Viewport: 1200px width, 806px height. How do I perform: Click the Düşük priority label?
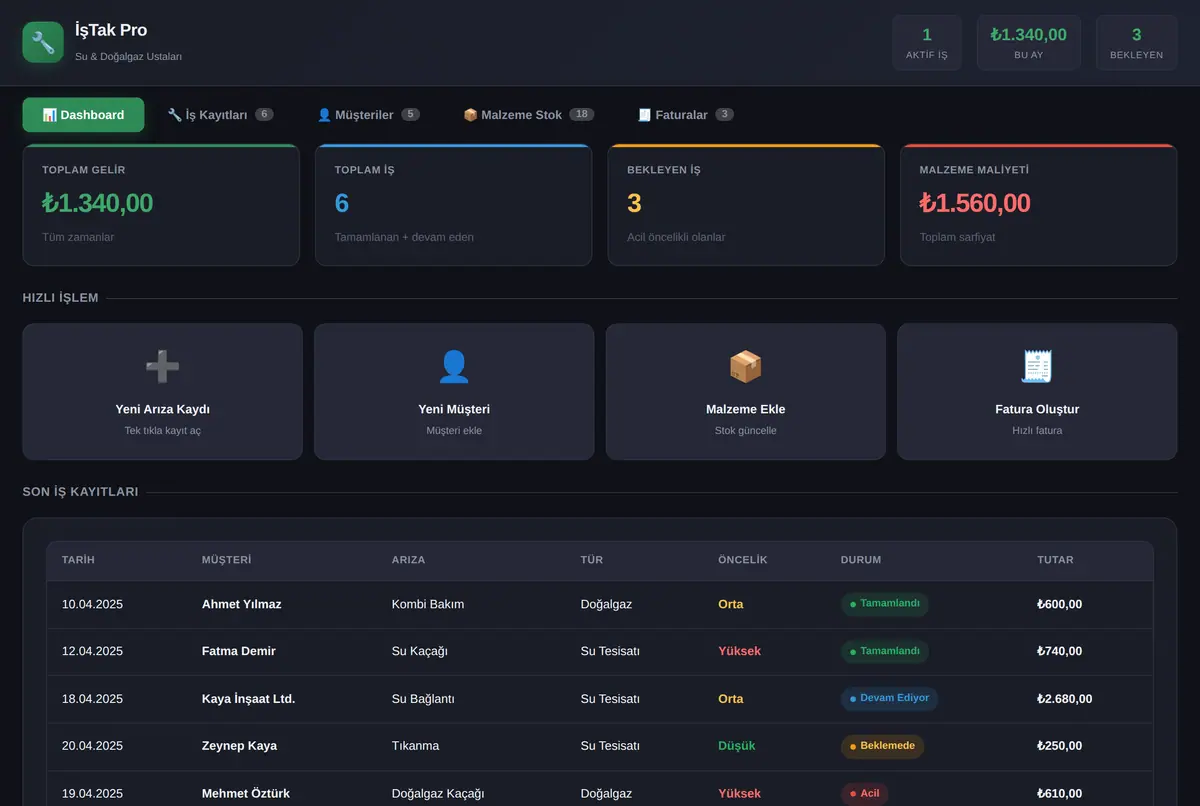pos(737,746)
